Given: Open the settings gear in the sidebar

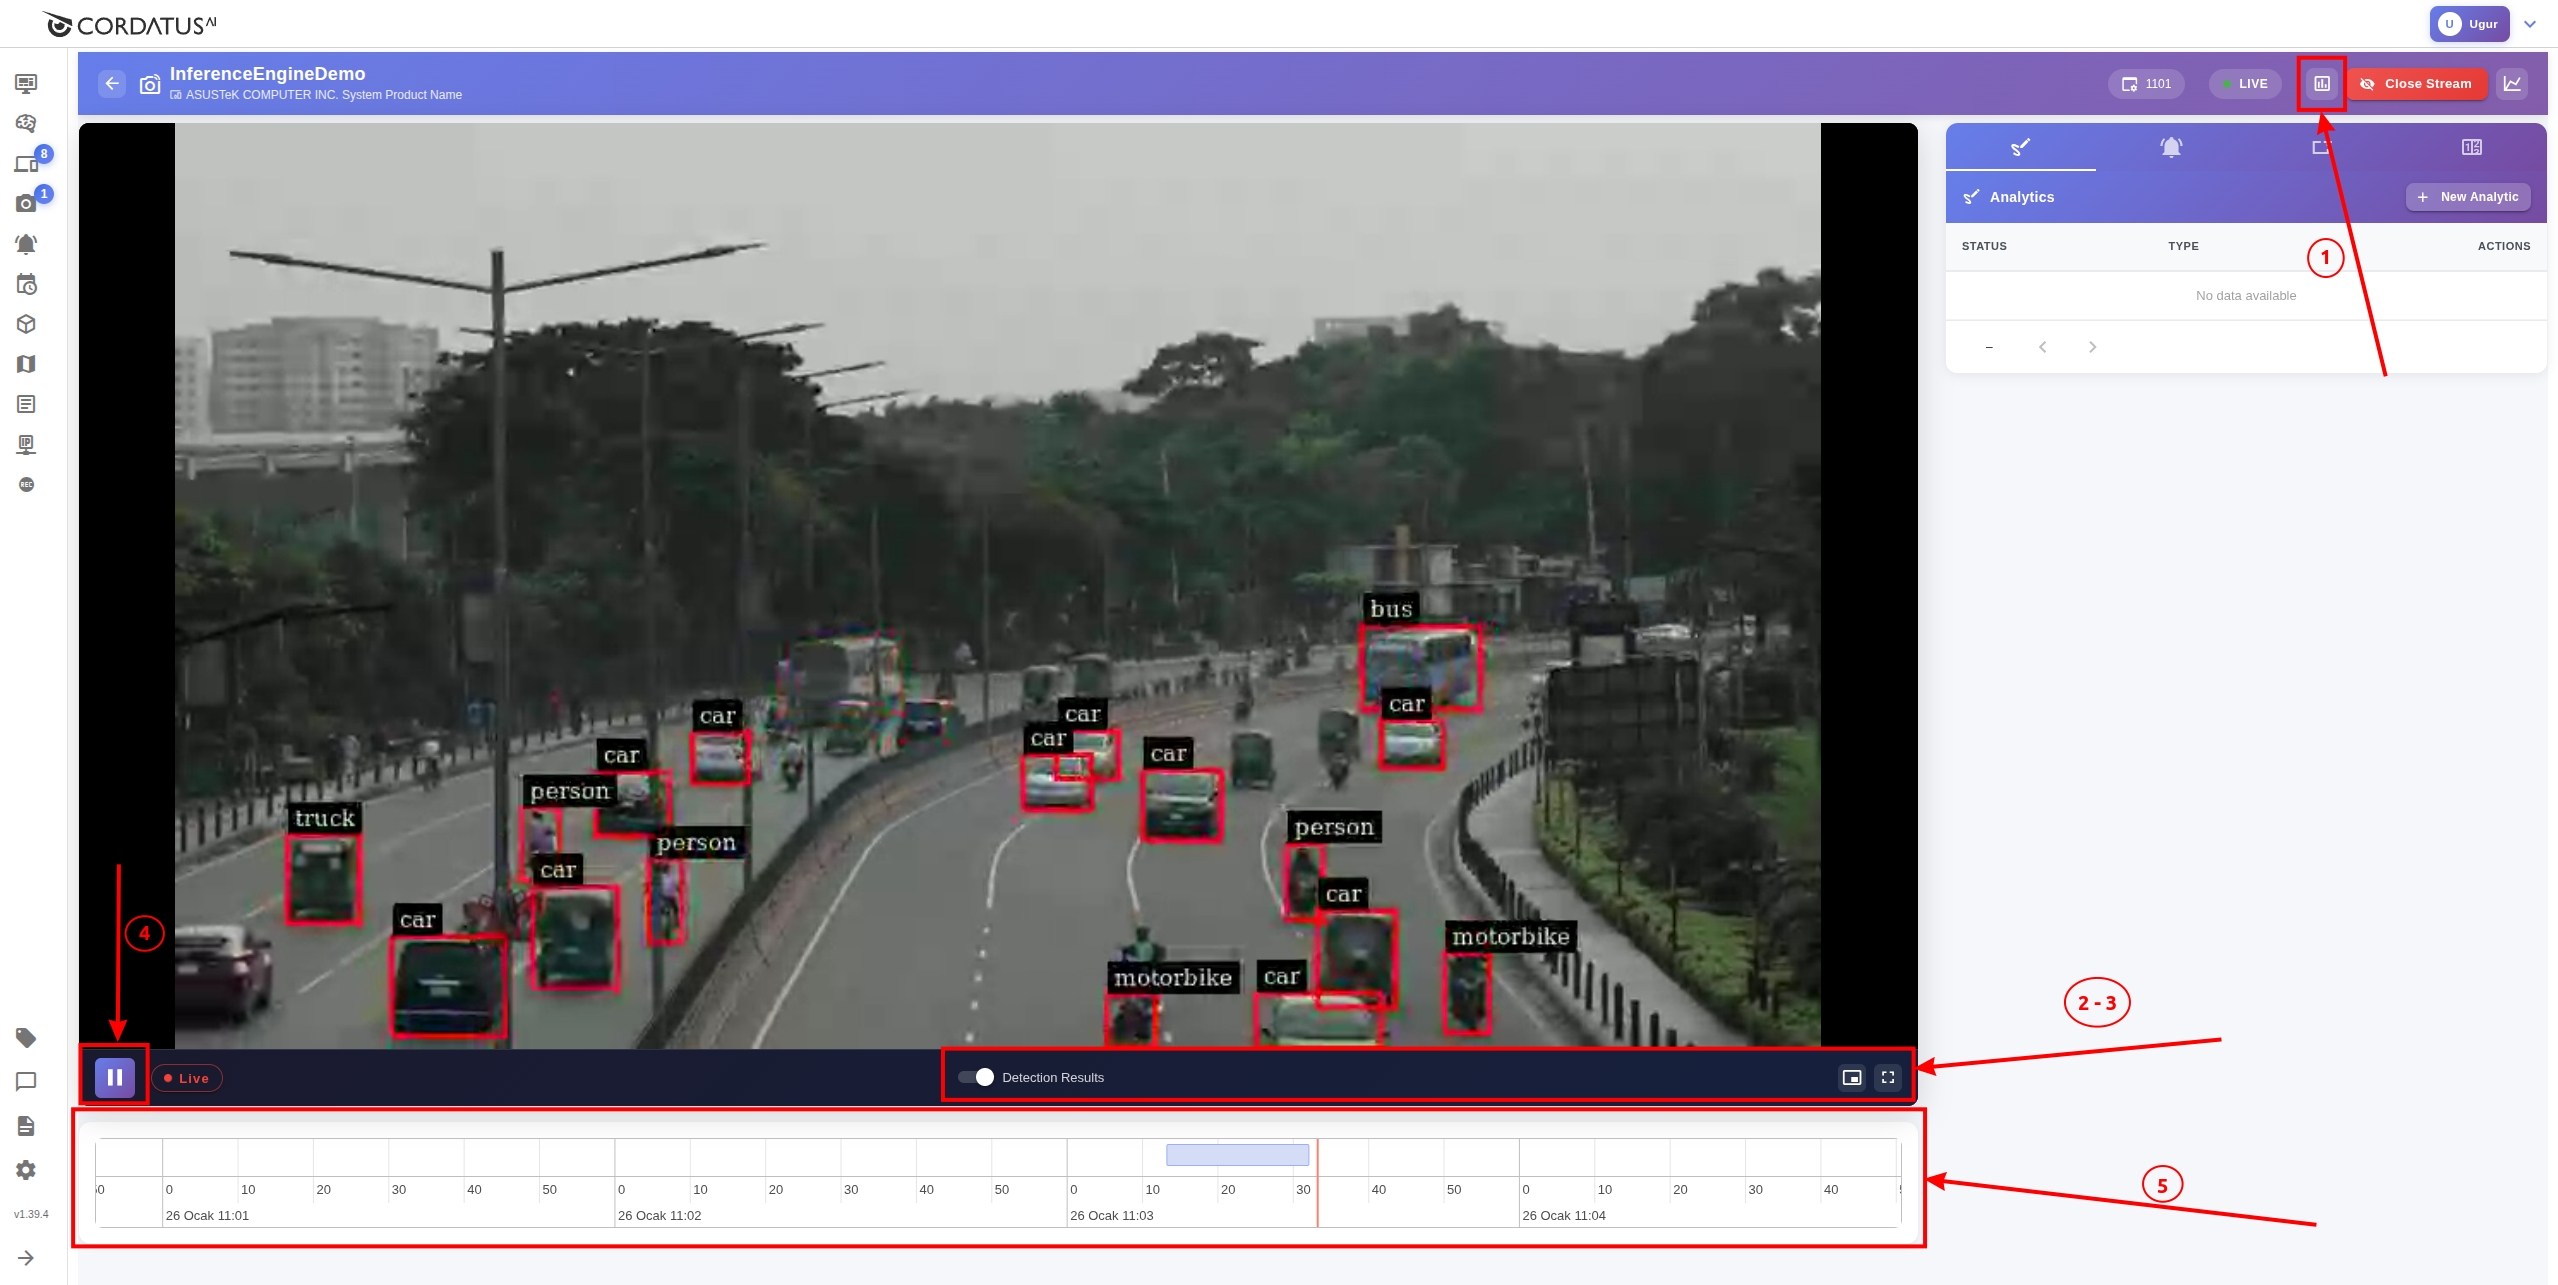Looking at the screenshot, I should click(26, 1170).
